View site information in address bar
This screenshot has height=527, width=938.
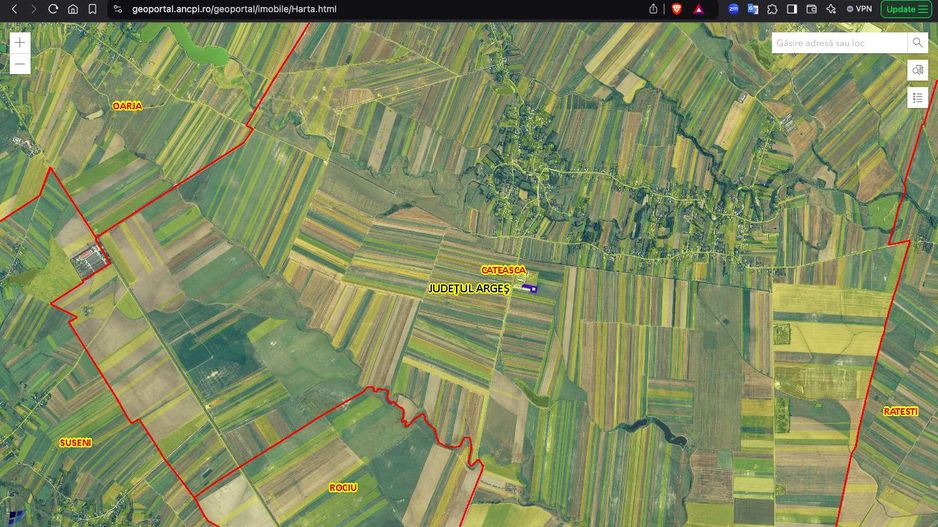click(117, 9)
